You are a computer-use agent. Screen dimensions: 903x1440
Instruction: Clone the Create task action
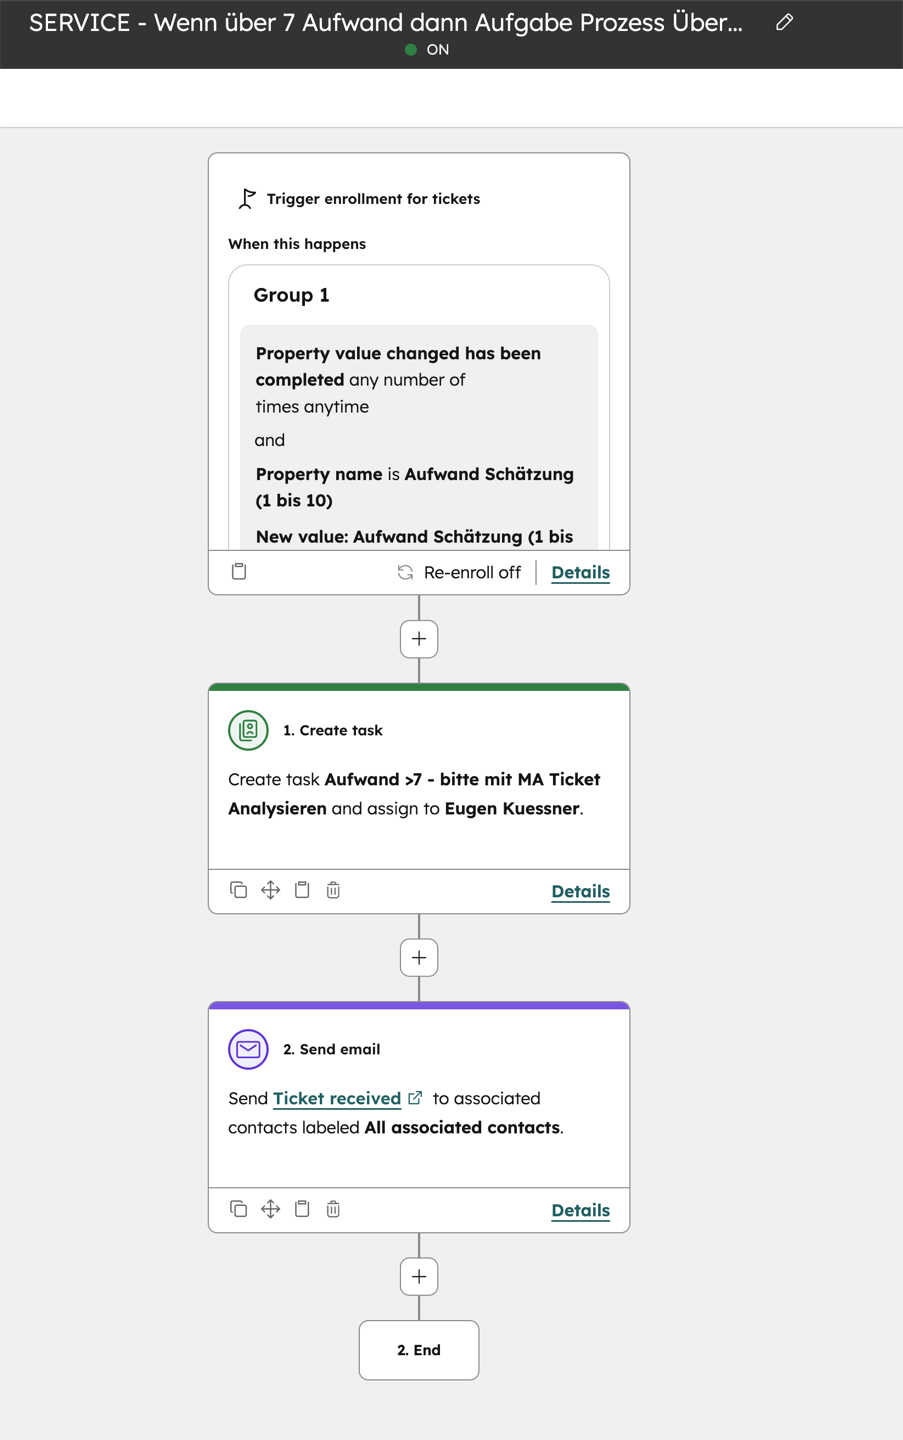coord(238,889)
